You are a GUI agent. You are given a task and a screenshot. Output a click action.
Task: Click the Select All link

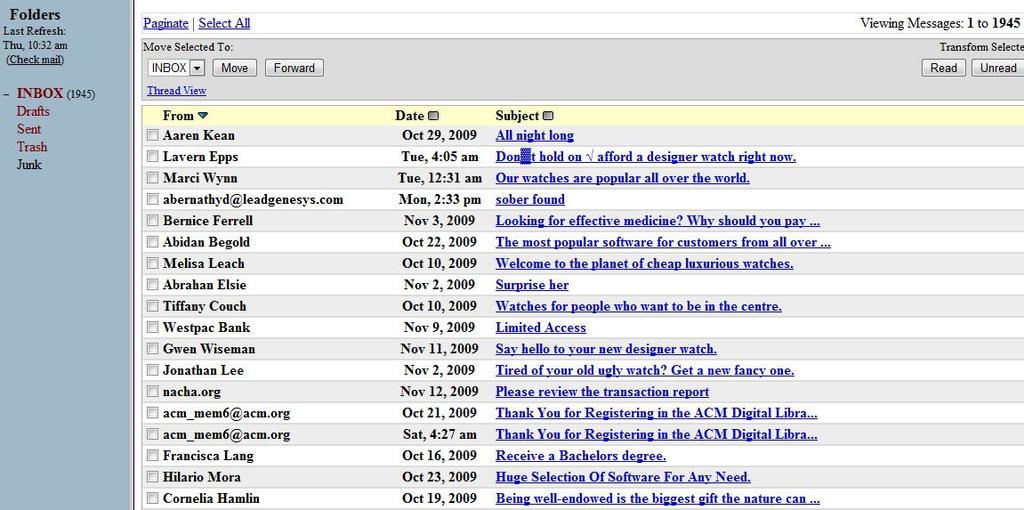[224, 24]
